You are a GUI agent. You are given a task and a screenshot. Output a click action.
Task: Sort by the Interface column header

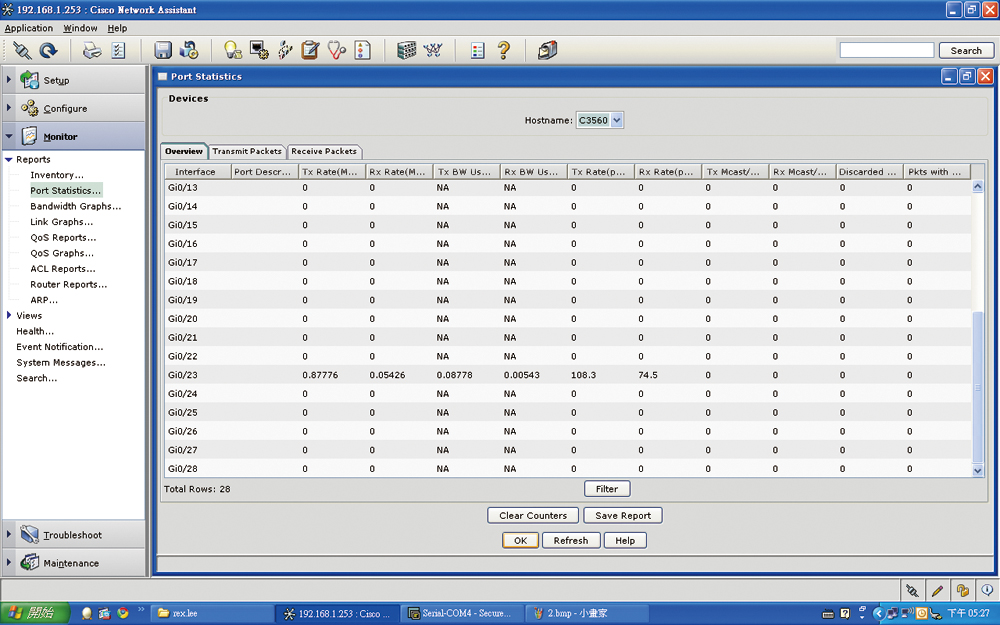197,172
